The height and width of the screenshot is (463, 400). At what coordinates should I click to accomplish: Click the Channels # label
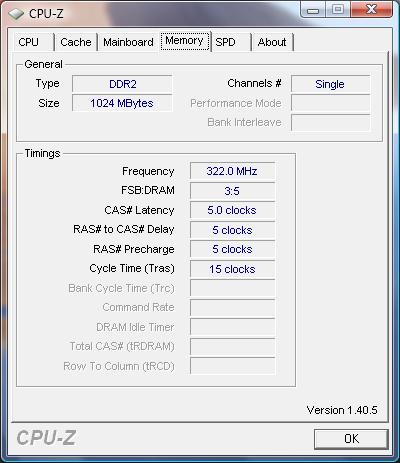[254, 83]
